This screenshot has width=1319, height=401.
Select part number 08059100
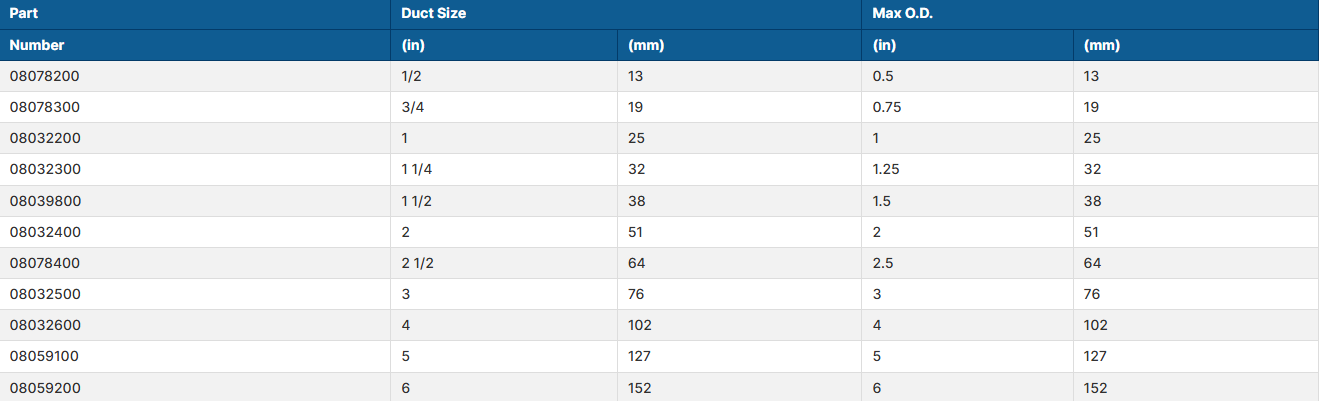(x=45, y=356)
